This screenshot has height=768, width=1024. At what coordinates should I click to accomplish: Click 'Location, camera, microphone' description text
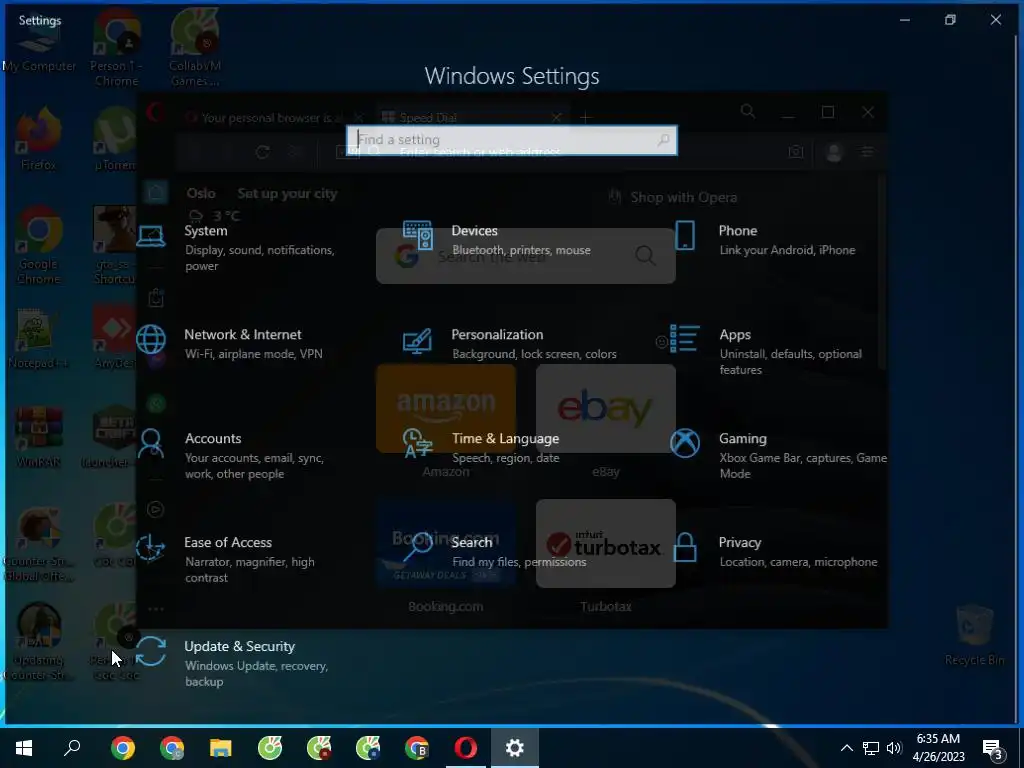[x=798, y=562]
